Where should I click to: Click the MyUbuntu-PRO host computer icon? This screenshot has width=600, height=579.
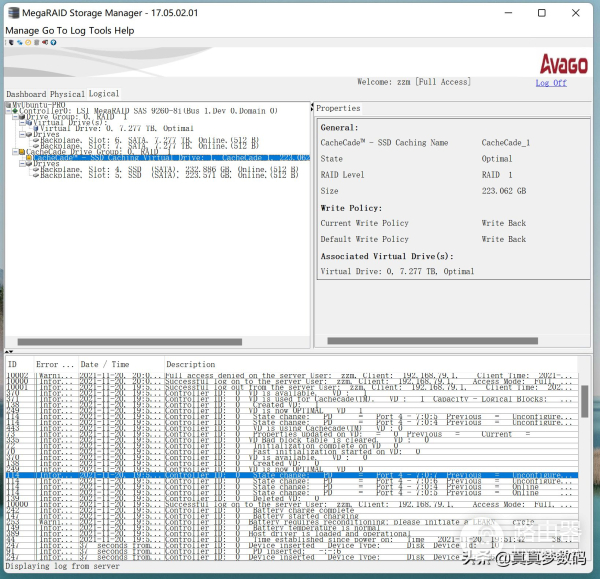[9, 105]
